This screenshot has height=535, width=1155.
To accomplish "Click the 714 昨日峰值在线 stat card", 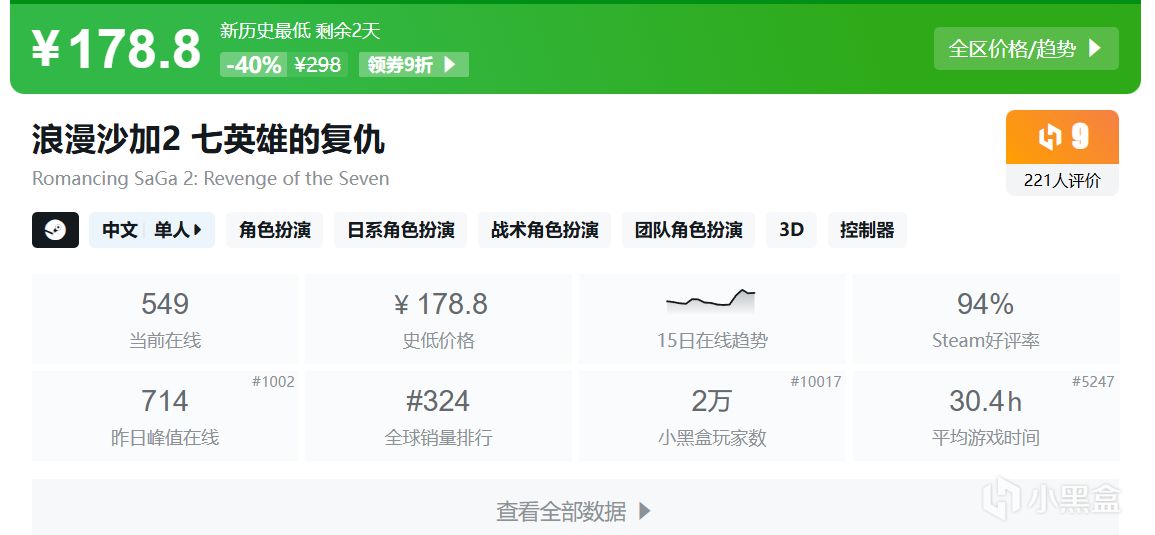I will tap(165, 416).
